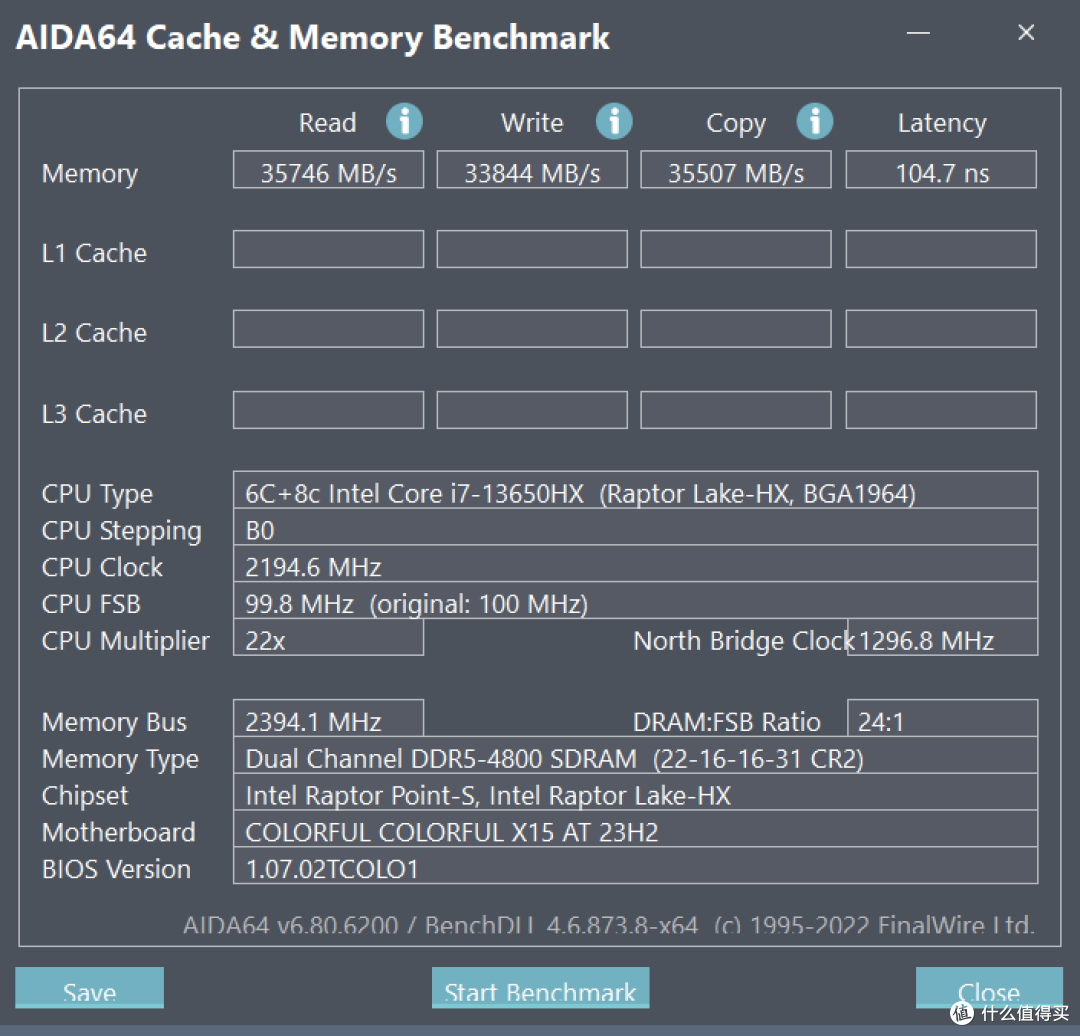Select the Memory Copy value field
Screen dimensions: 1080x1036
point(736,169)
